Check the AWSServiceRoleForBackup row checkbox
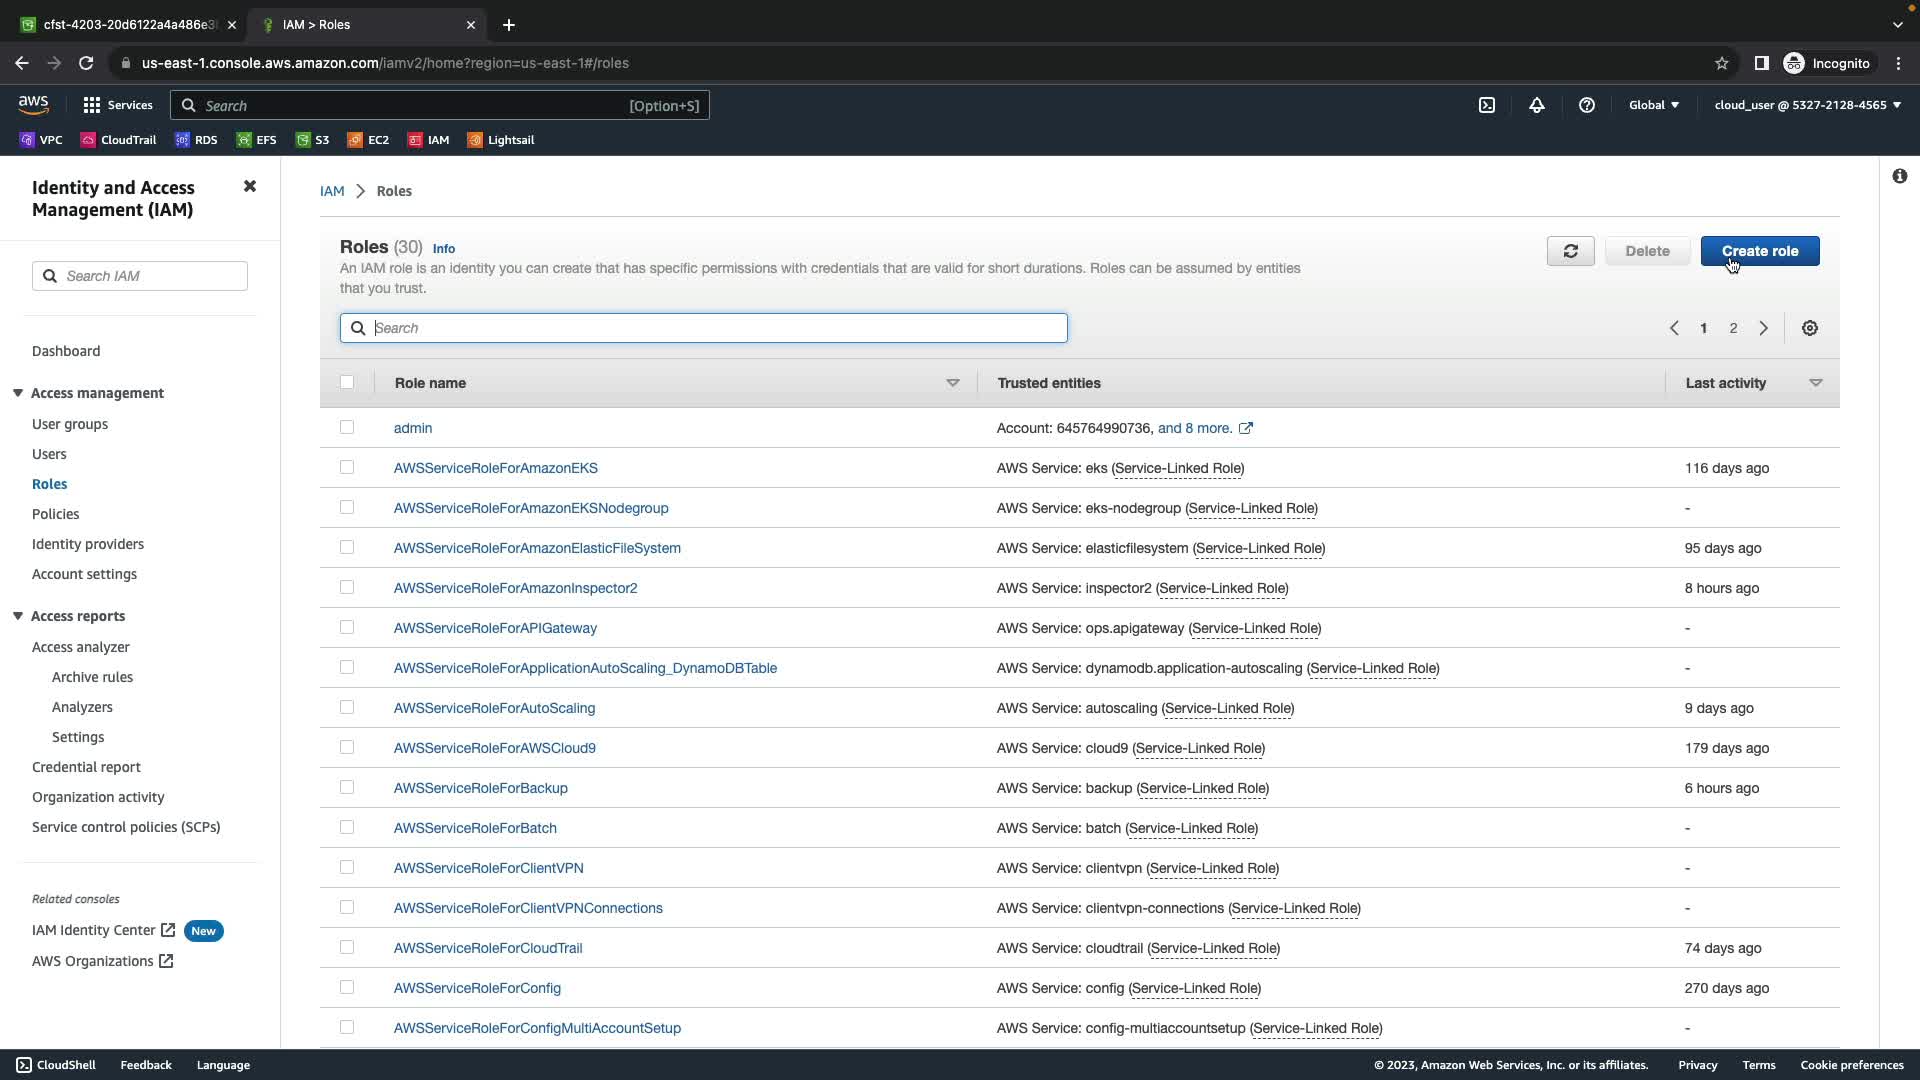The height and width of the screenshot is (1080, 1920). coord(347,787)
